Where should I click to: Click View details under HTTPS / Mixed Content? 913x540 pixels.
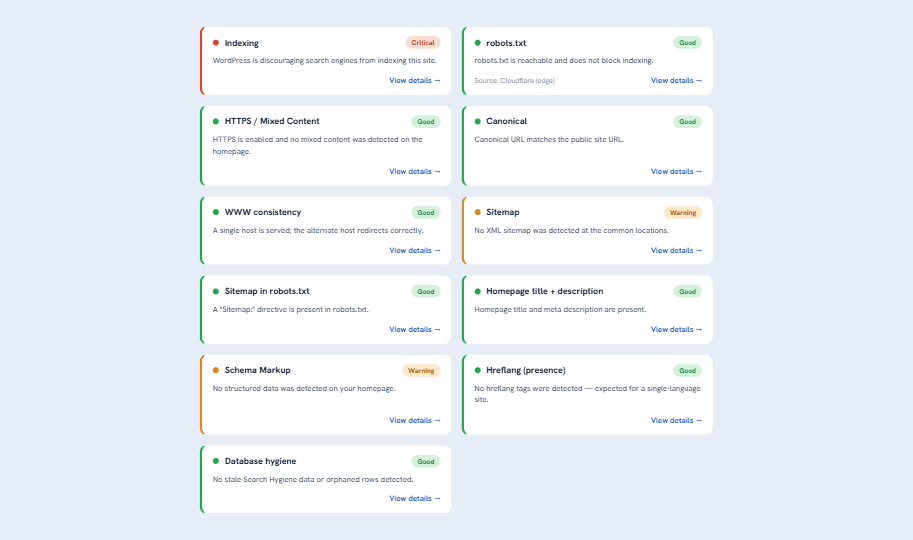pyautogui.click(x=415, y=171)
